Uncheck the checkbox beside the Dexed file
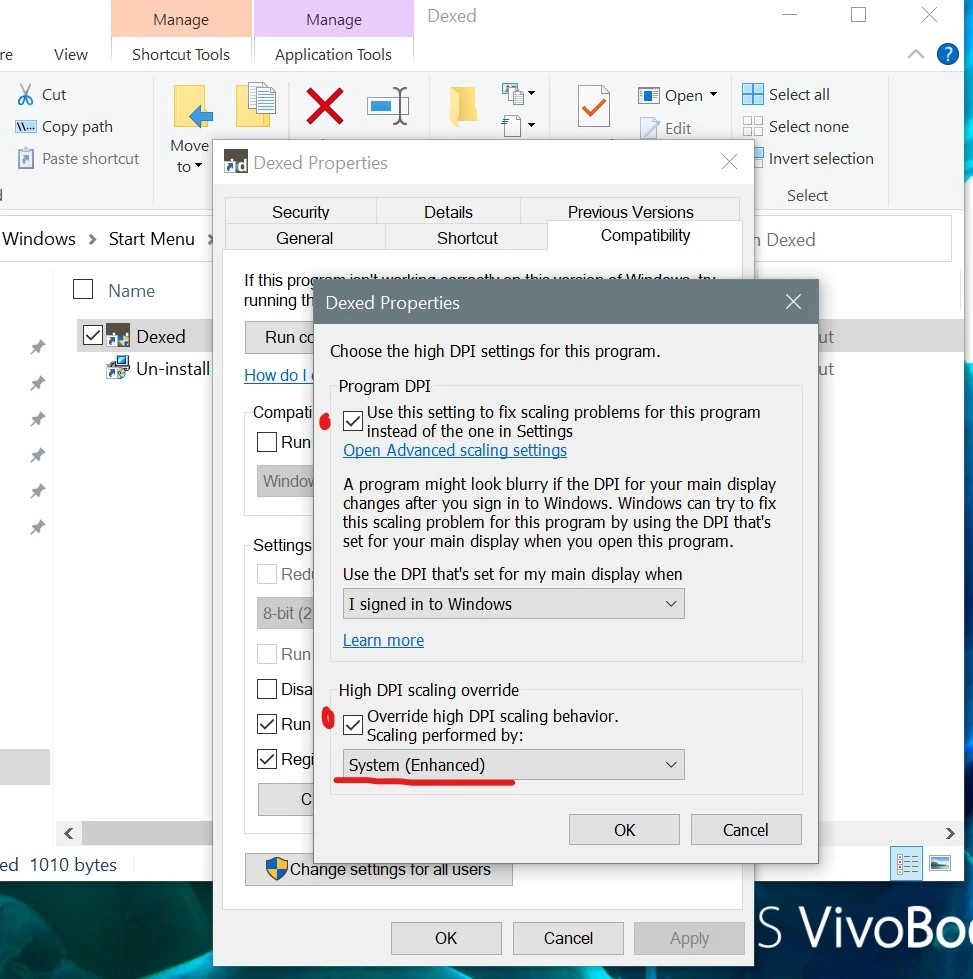 (93, 335)
